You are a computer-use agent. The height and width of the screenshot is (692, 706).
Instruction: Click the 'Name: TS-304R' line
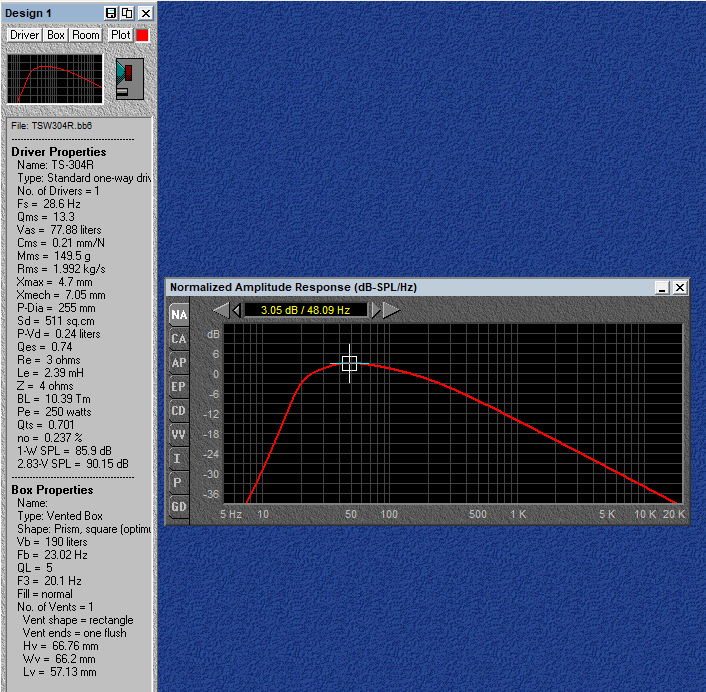click(x=55, y=165)
